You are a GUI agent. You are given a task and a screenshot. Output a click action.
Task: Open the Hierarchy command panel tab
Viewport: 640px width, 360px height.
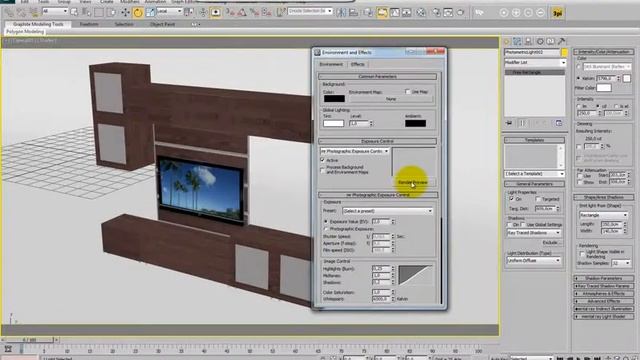click(x=529, y=42)
